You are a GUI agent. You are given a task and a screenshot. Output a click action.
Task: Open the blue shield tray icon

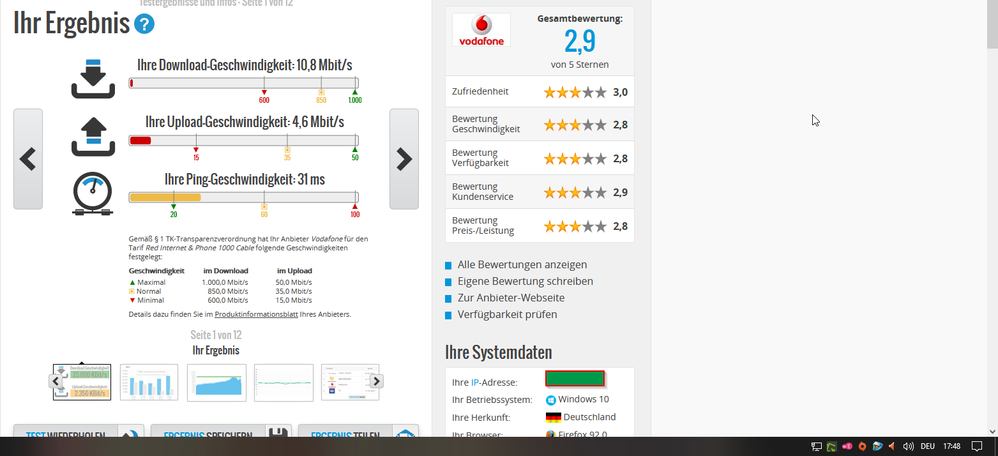(x=878, y=446)
